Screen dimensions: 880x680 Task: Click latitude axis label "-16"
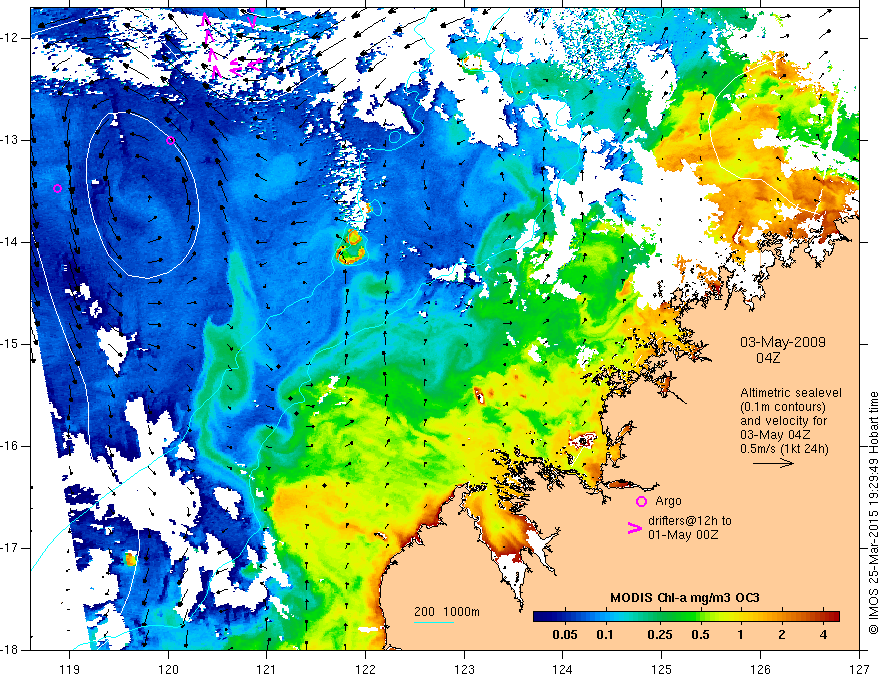[10, 446]
